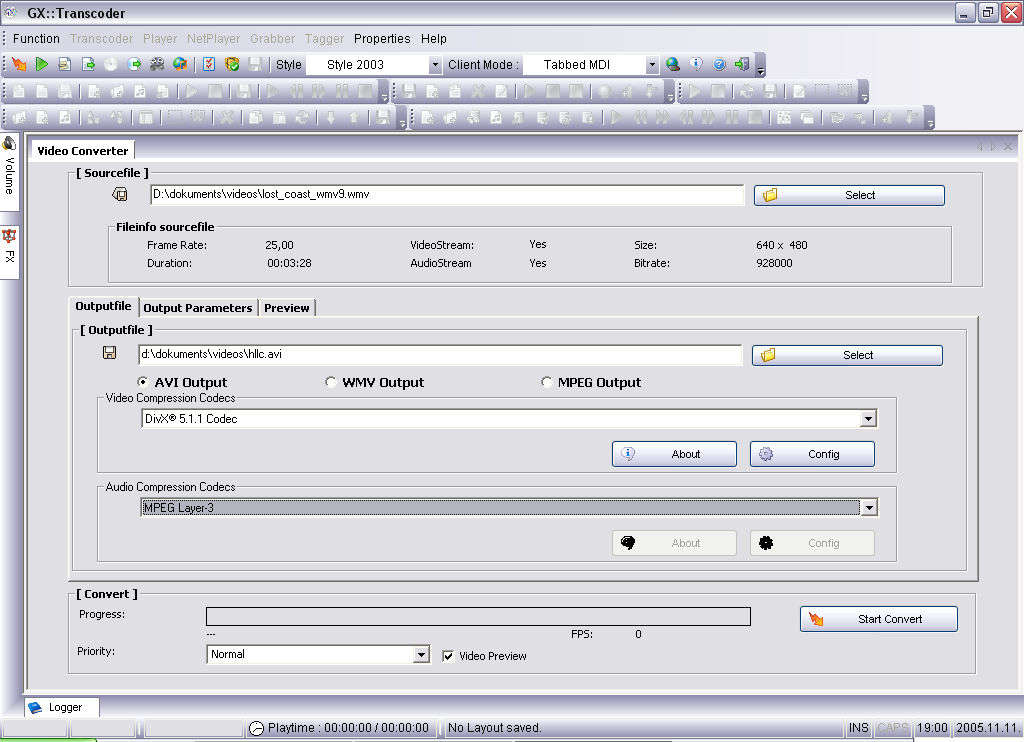Expand the Video Compression Codecs dropdown
This screenshot has height=742, width=1024.
[x=867, y=419]
